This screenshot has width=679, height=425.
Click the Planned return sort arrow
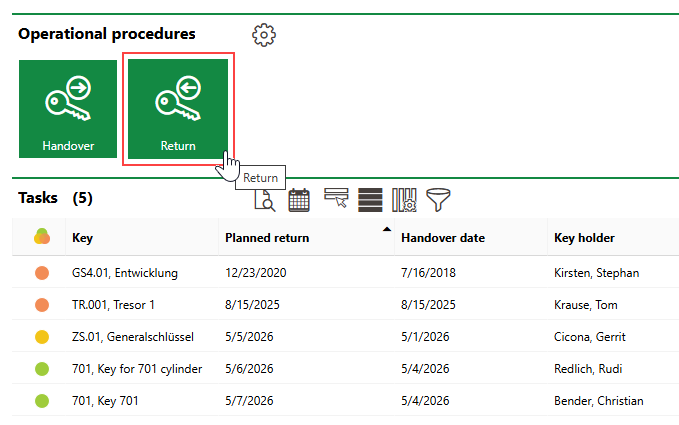387,229
